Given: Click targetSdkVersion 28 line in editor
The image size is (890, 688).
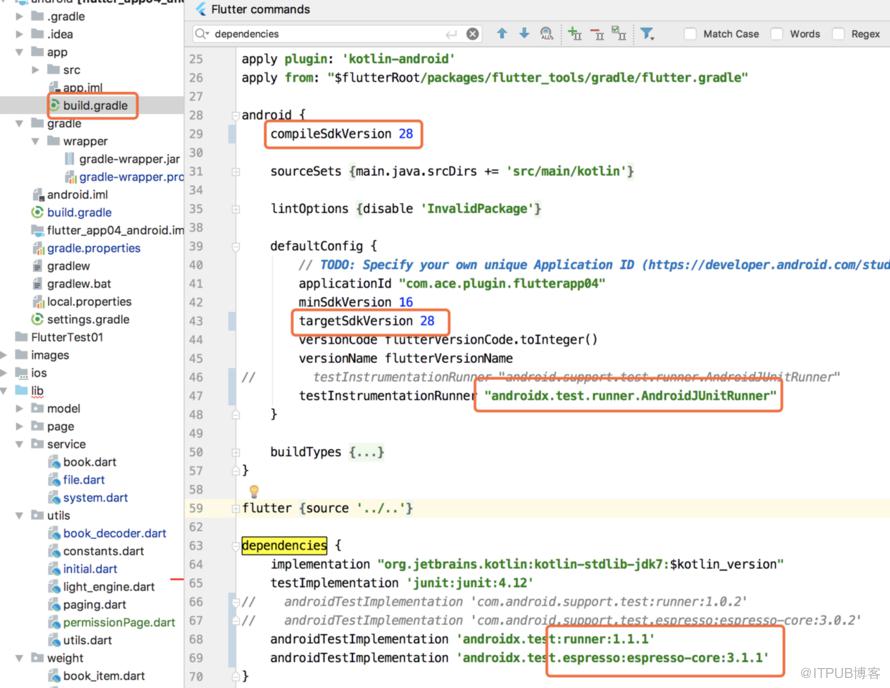Looking at the screenshot, I should 367,321.
